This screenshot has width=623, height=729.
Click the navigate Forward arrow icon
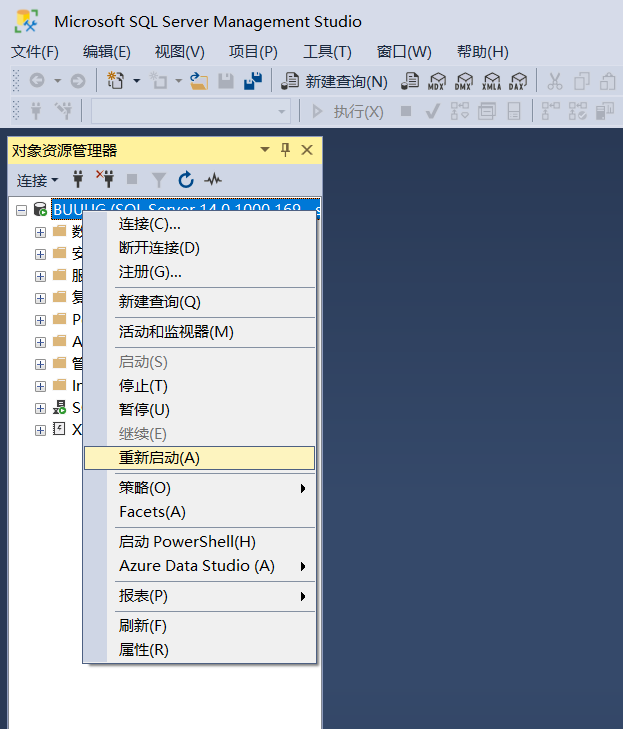coord(78,81)
